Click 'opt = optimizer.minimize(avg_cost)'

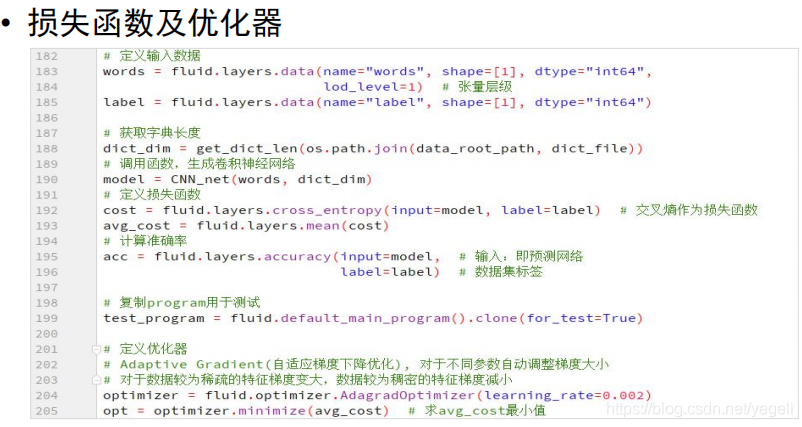246,411
